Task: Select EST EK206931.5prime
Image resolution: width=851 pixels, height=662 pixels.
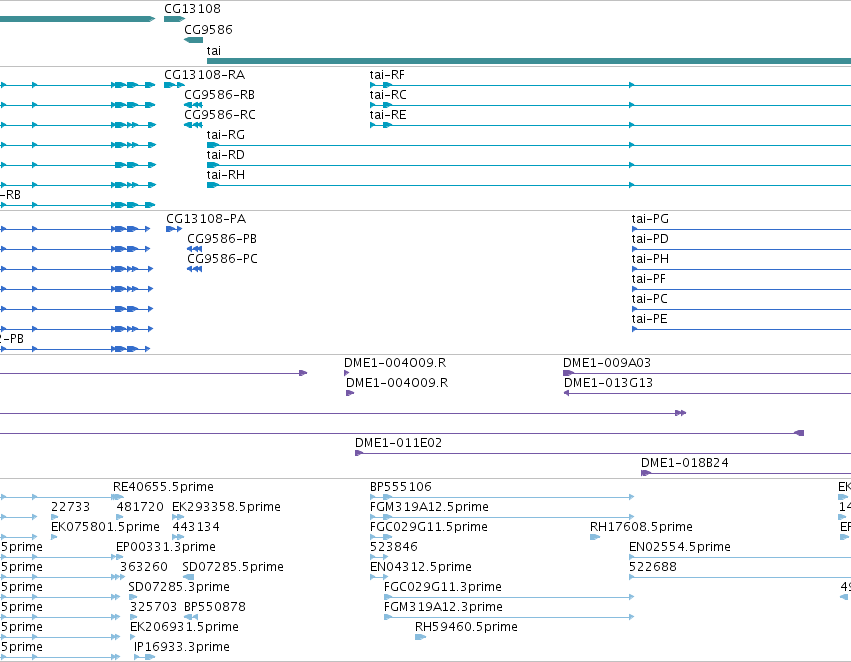Action: point(184,627)
